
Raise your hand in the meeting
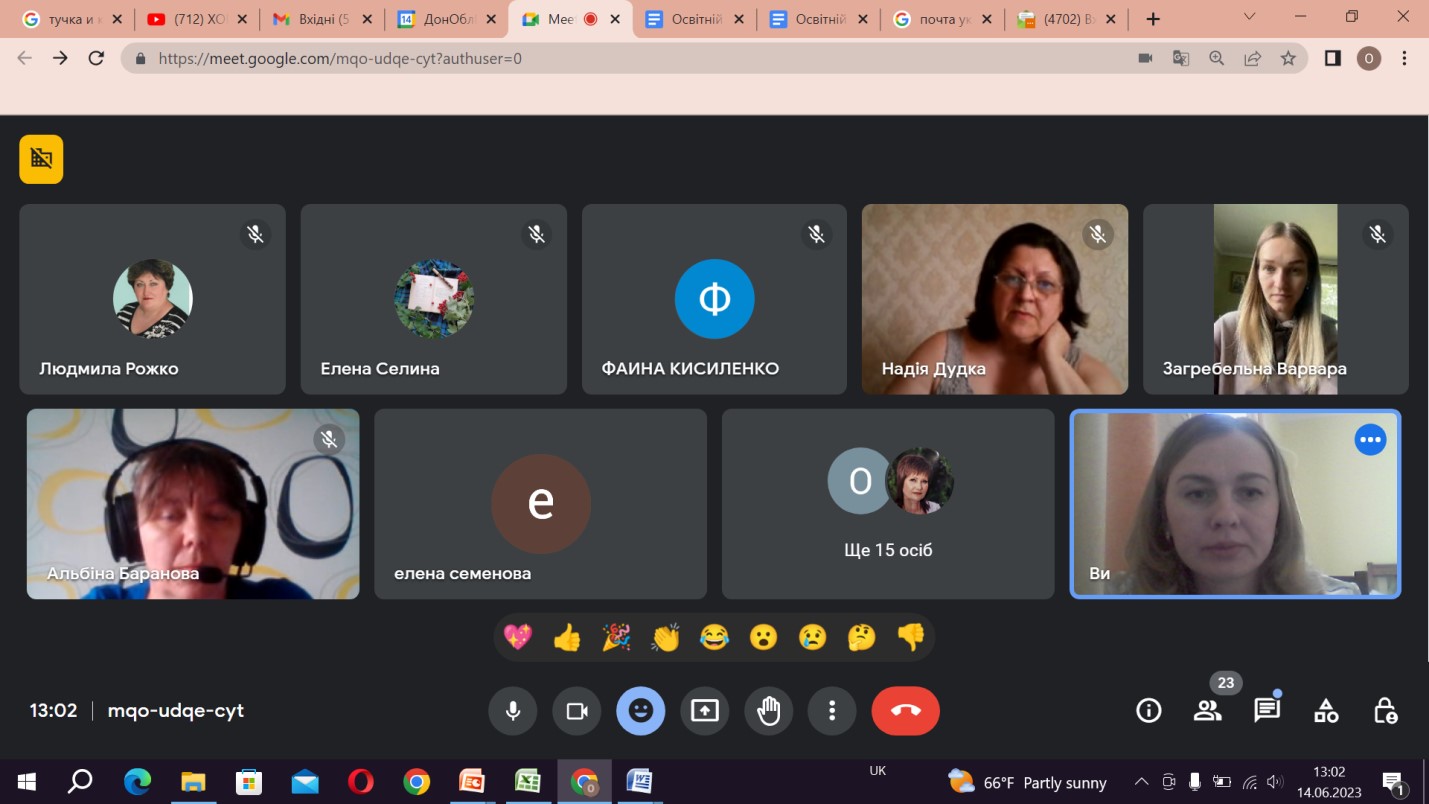click(769, 711)
